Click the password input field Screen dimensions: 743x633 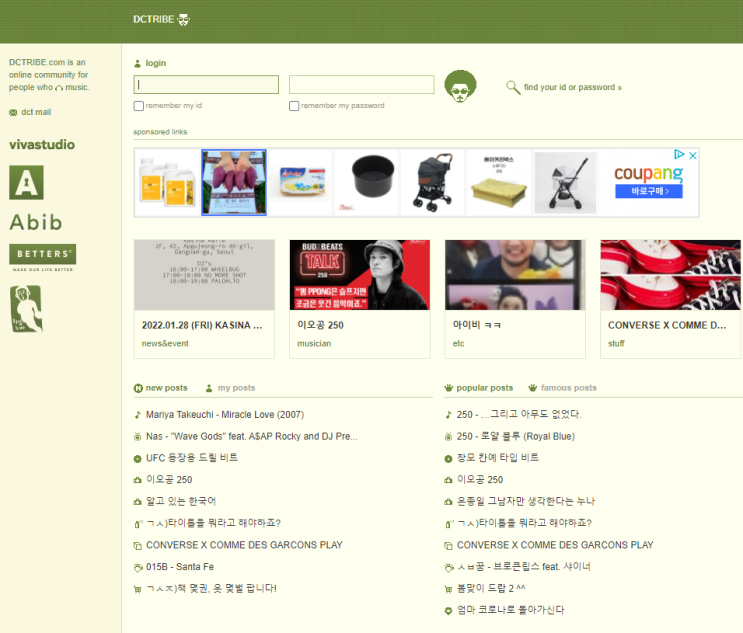click(x=362, y=84)
